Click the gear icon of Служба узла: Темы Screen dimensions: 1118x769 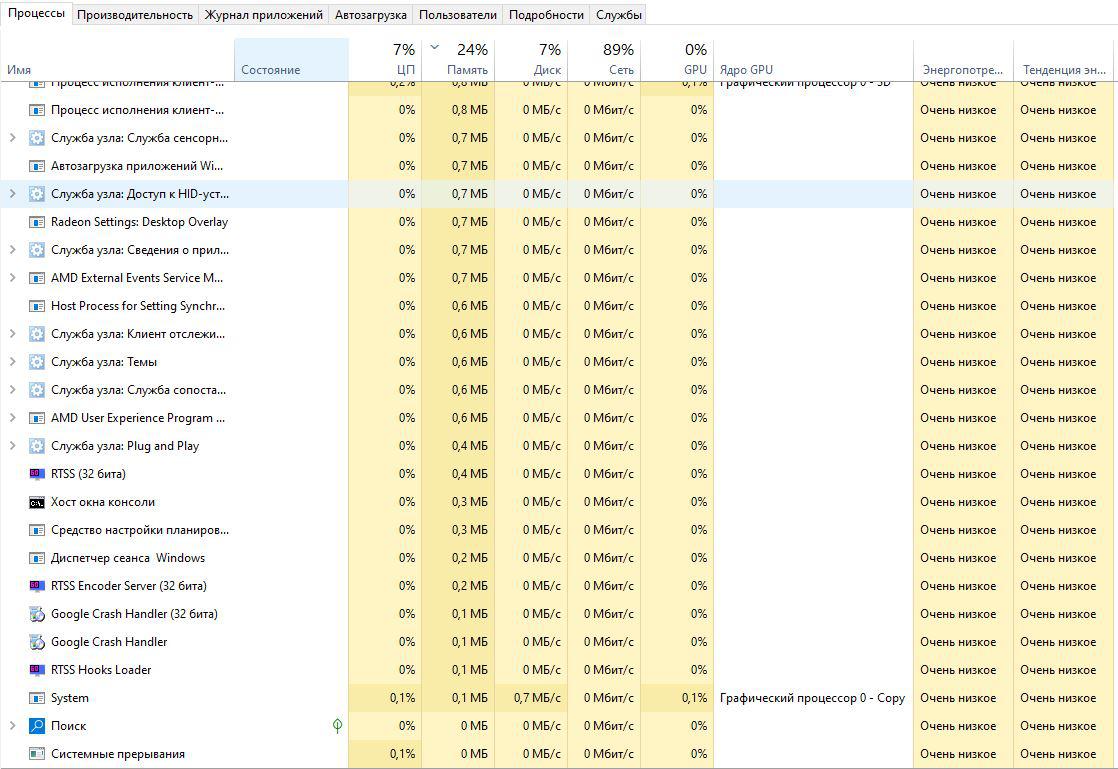click(x=37, y=362)
